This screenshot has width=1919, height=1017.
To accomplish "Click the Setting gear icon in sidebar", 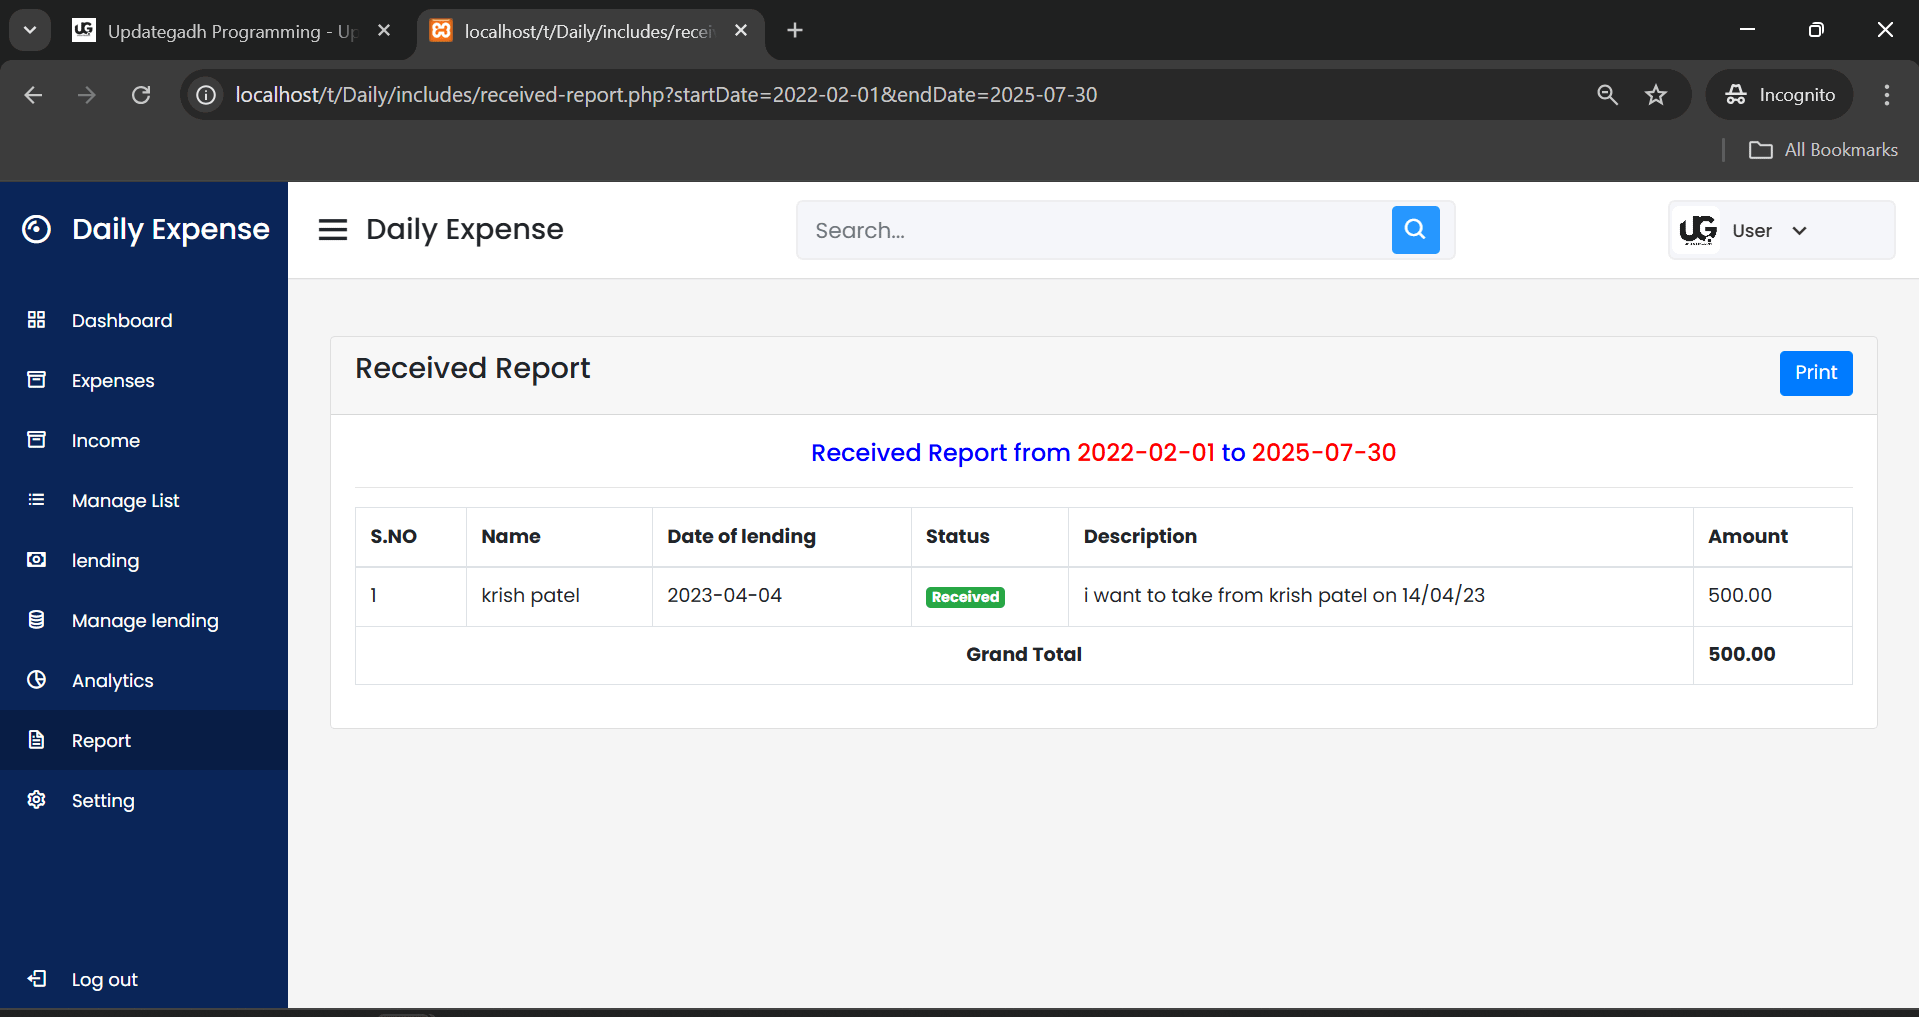I will (37, 800).
